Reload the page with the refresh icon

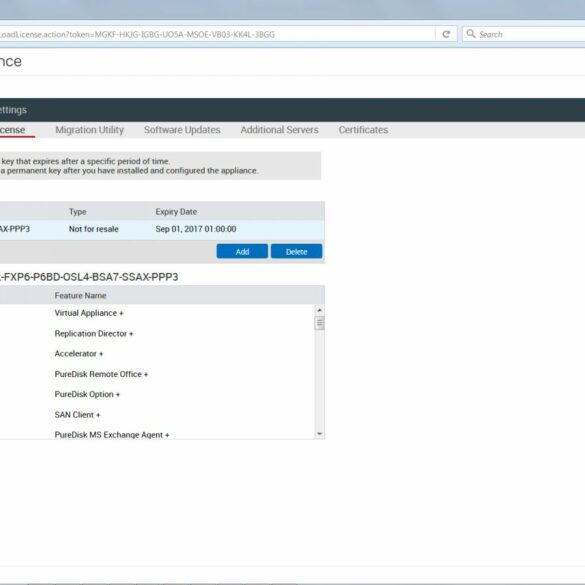[446, 34]
